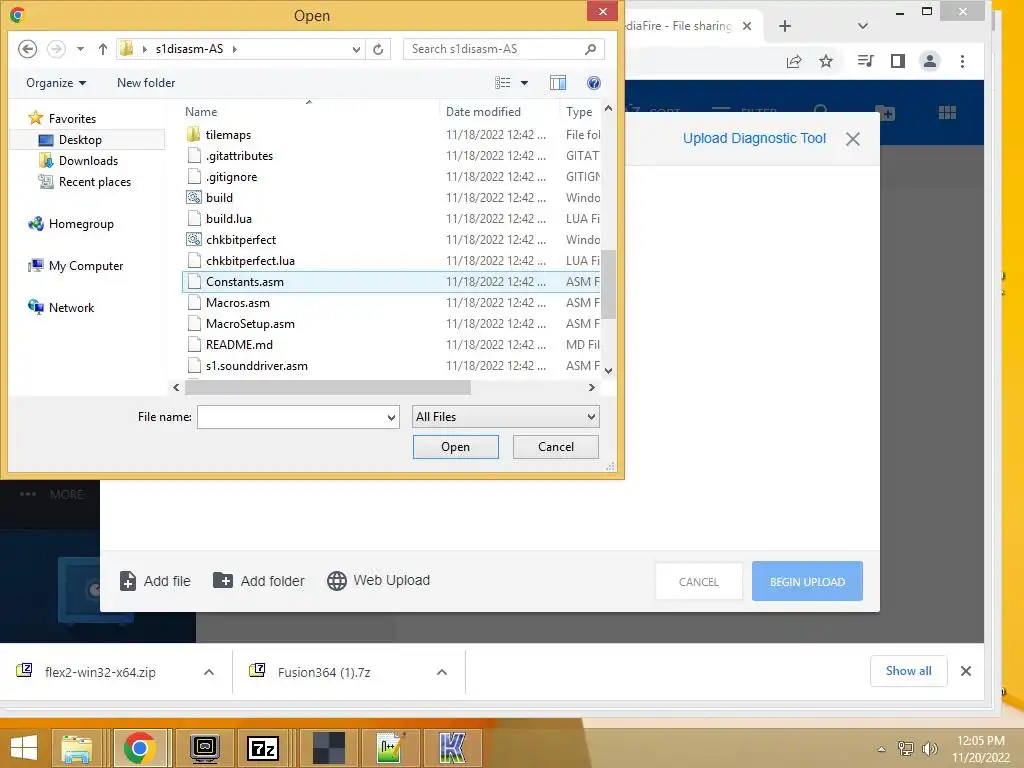1024x768 pixels.
Task: Select the tilemaps folder
Action: [391, 135]
